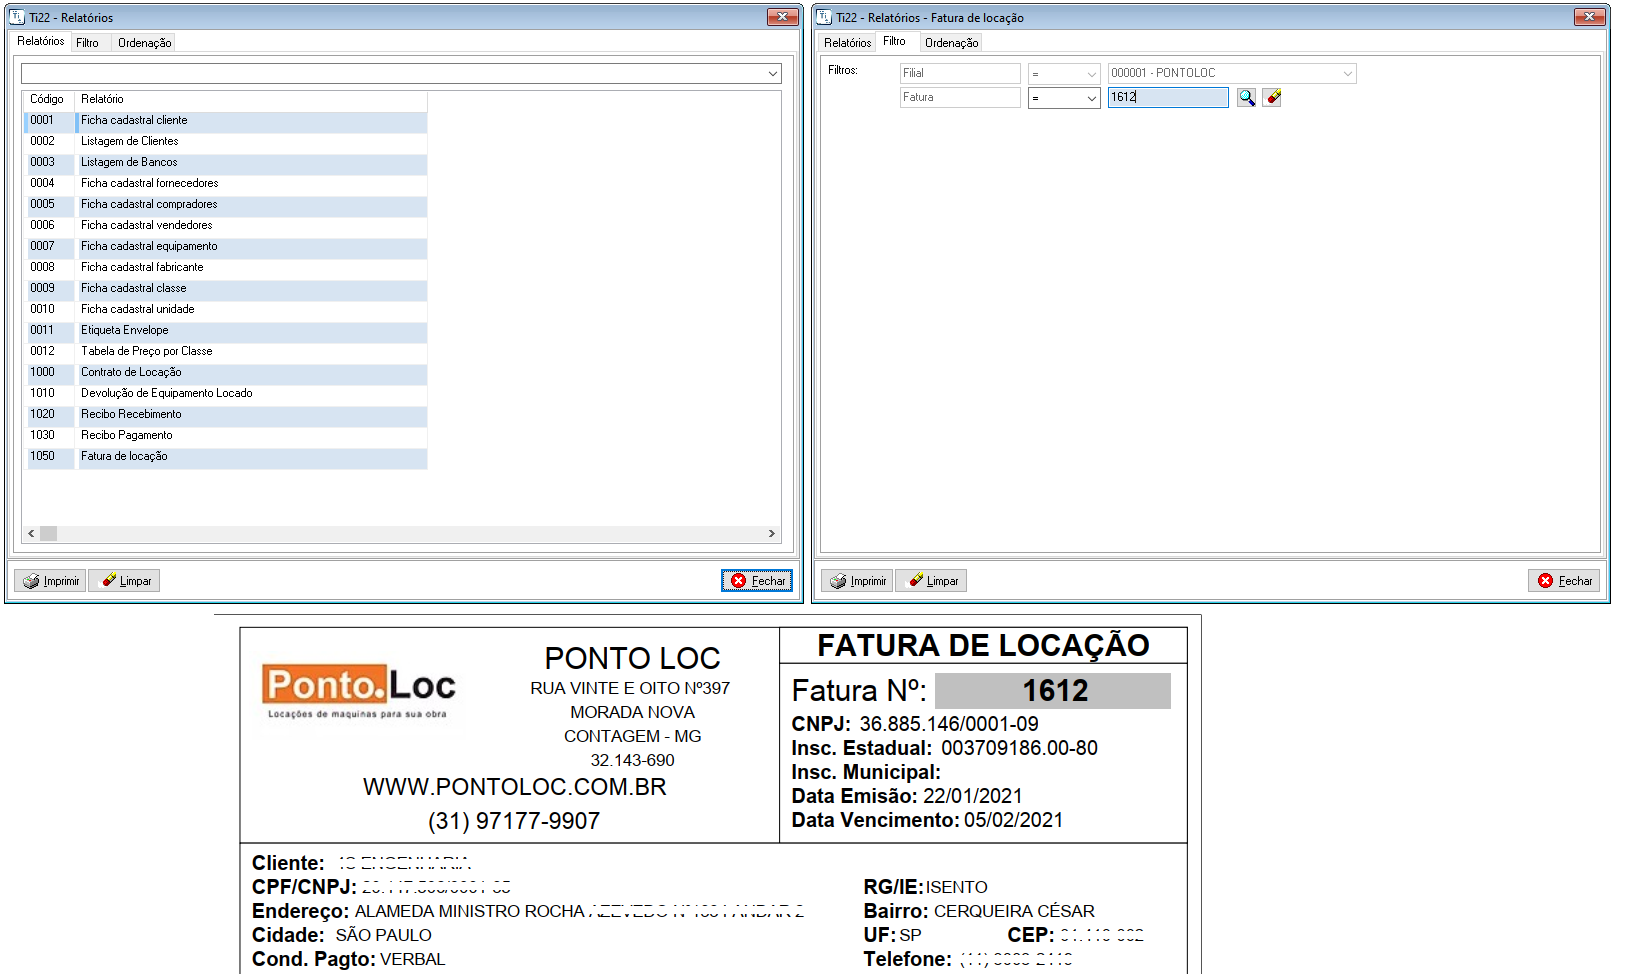The width and height of the screenshot is (1625, 975).
Task: Select report Ficha cadastral fornecedores
Action: (251, 183)
